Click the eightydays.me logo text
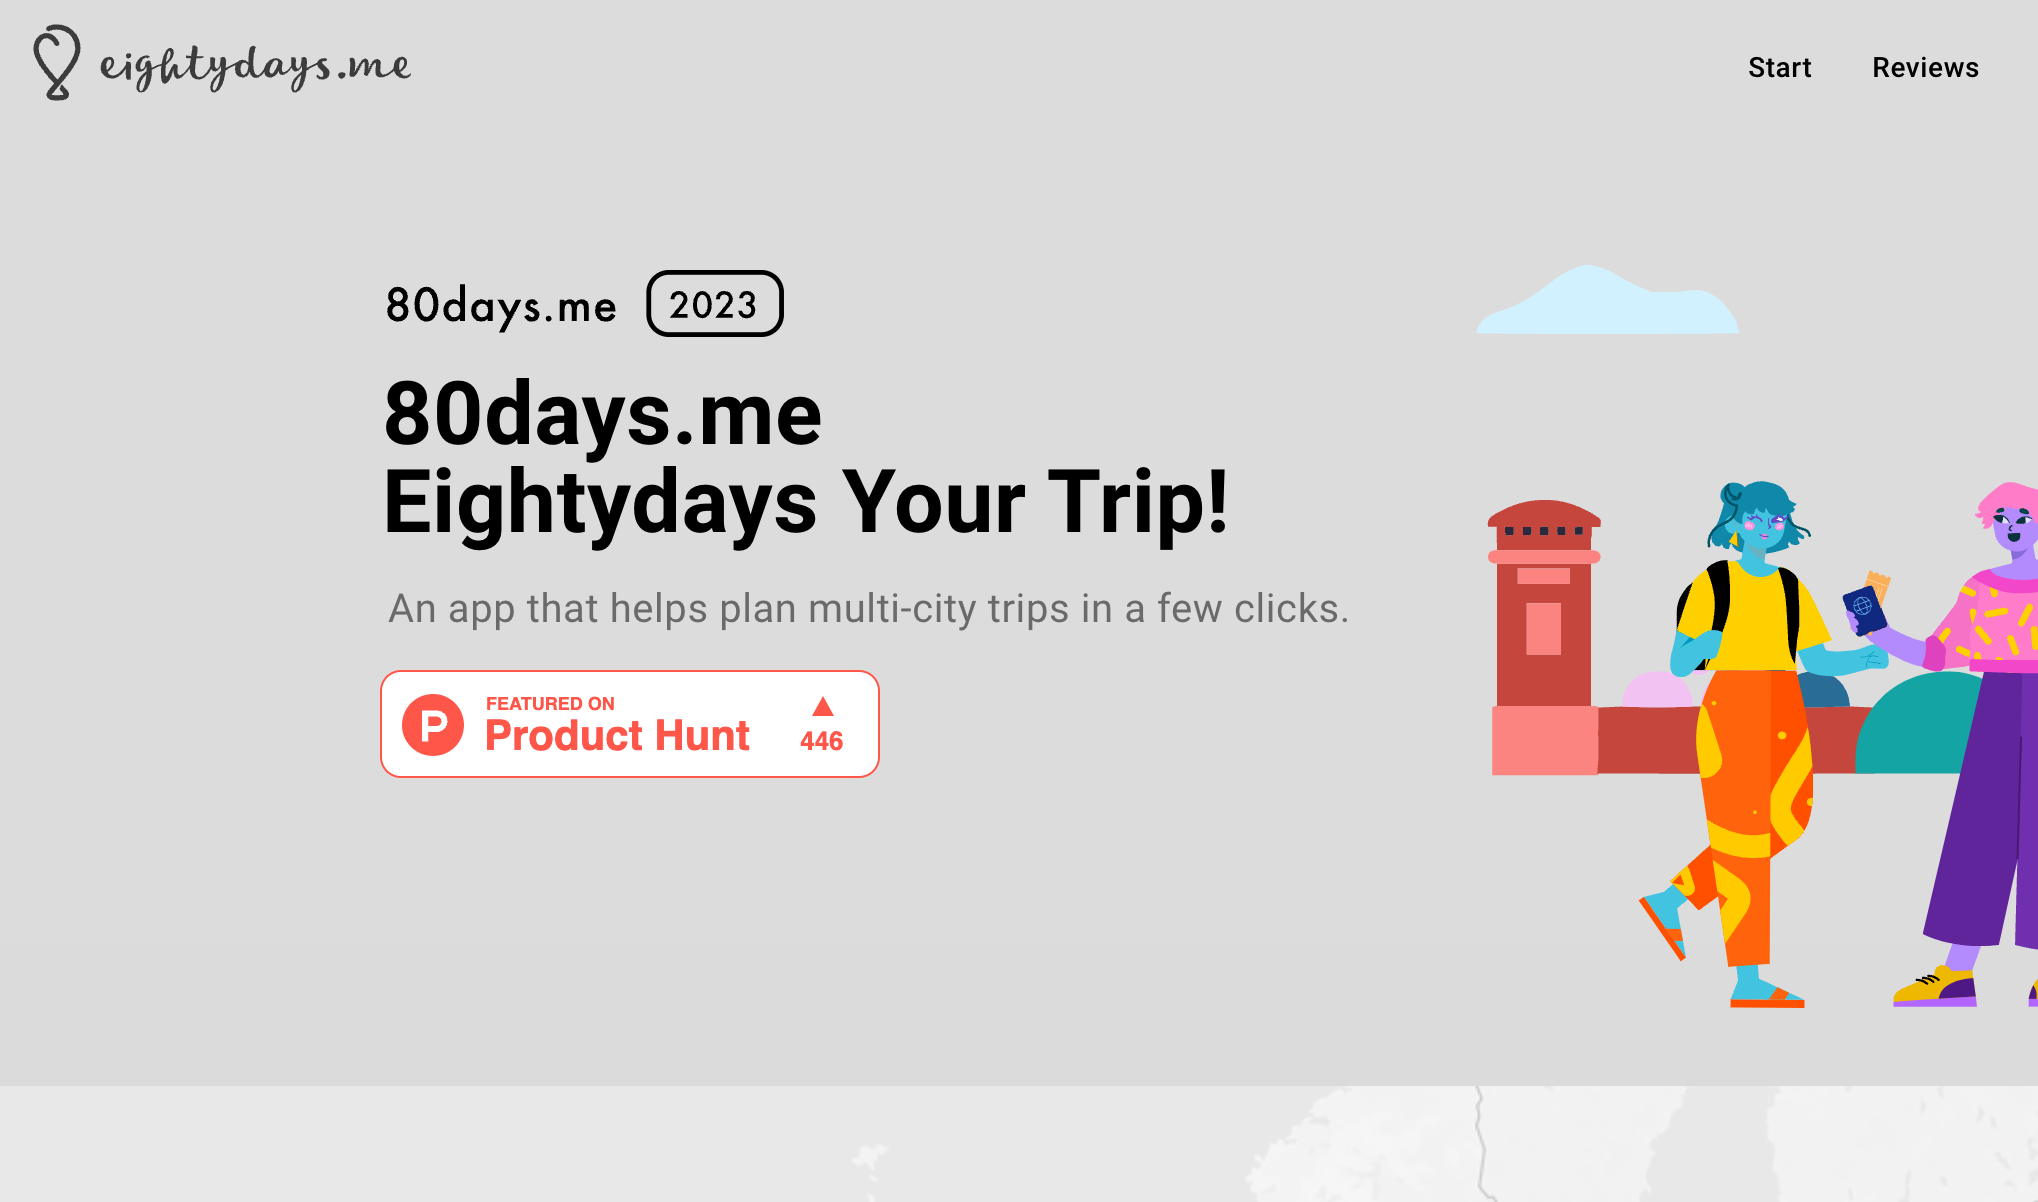2038x1202 pixels. click(x=253, y=66)
